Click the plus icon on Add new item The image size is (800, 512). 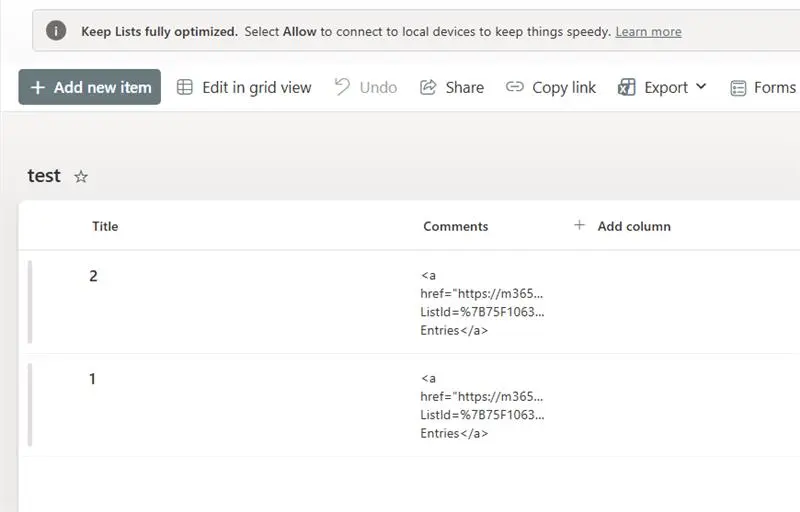[38, 88]
